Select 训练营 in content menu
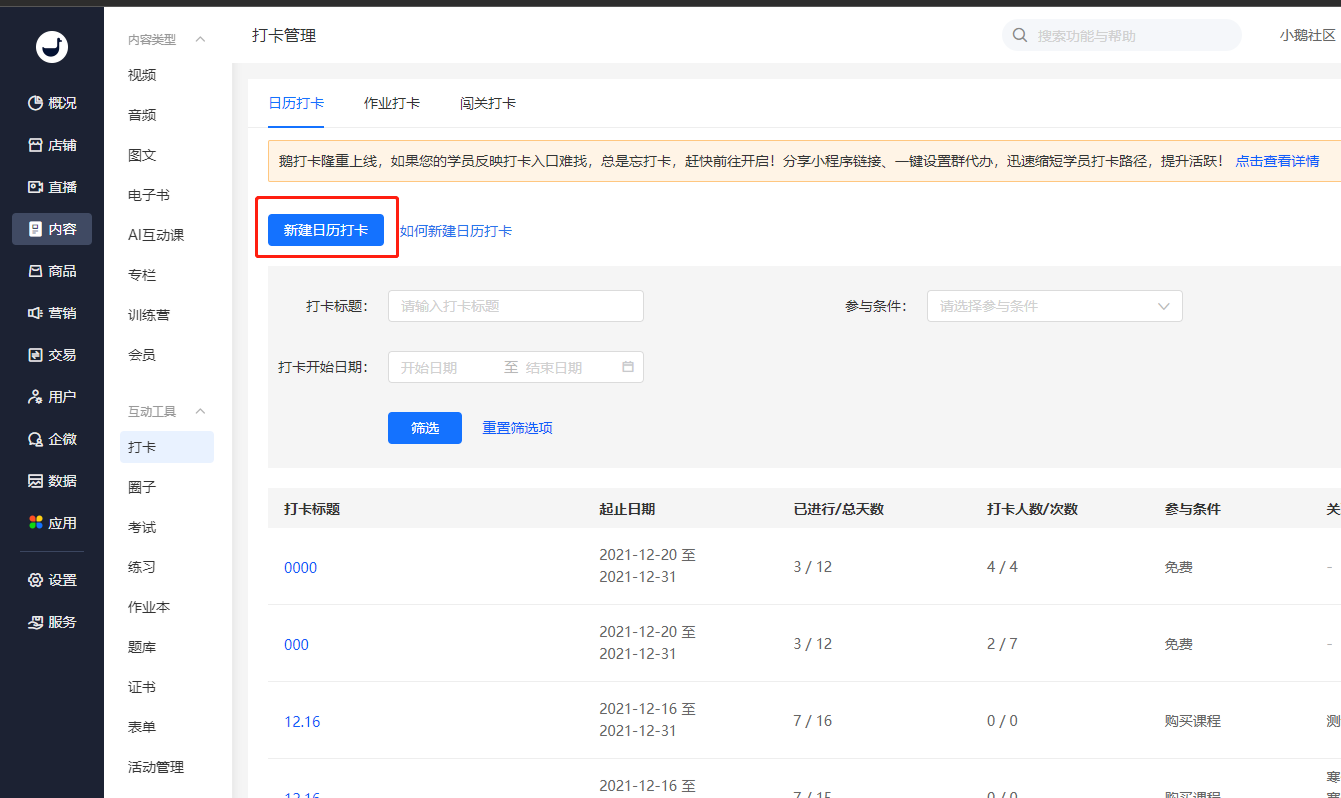This screenshot has height=798, width=1341. coord(149,315)
